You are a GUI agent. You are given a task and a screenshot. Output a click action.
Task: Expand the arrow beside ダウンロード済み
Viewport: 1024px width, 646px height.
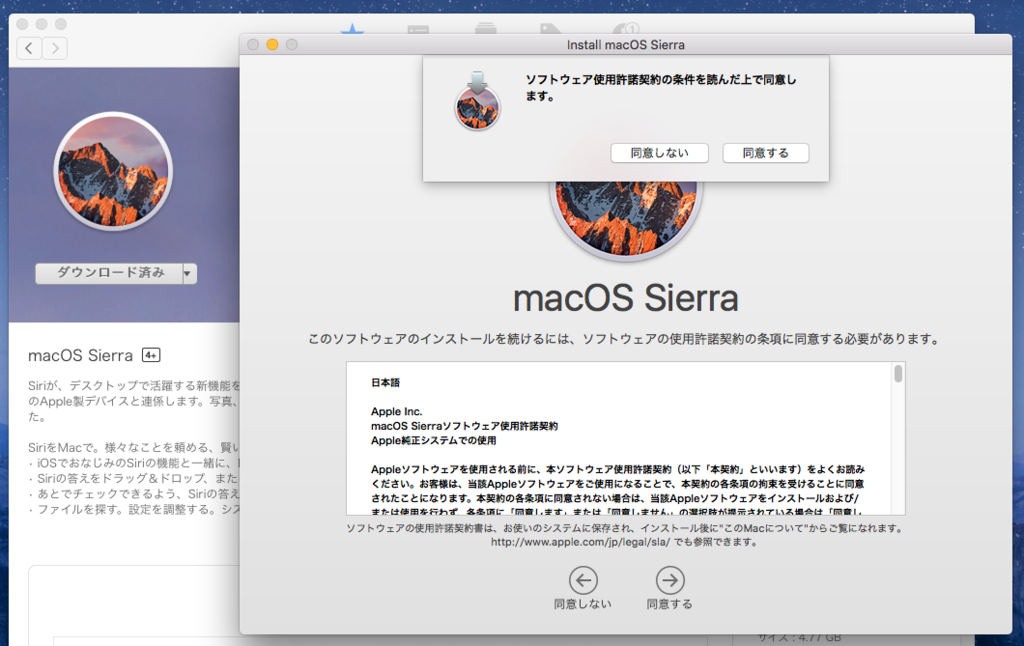(x=189, y=273)
